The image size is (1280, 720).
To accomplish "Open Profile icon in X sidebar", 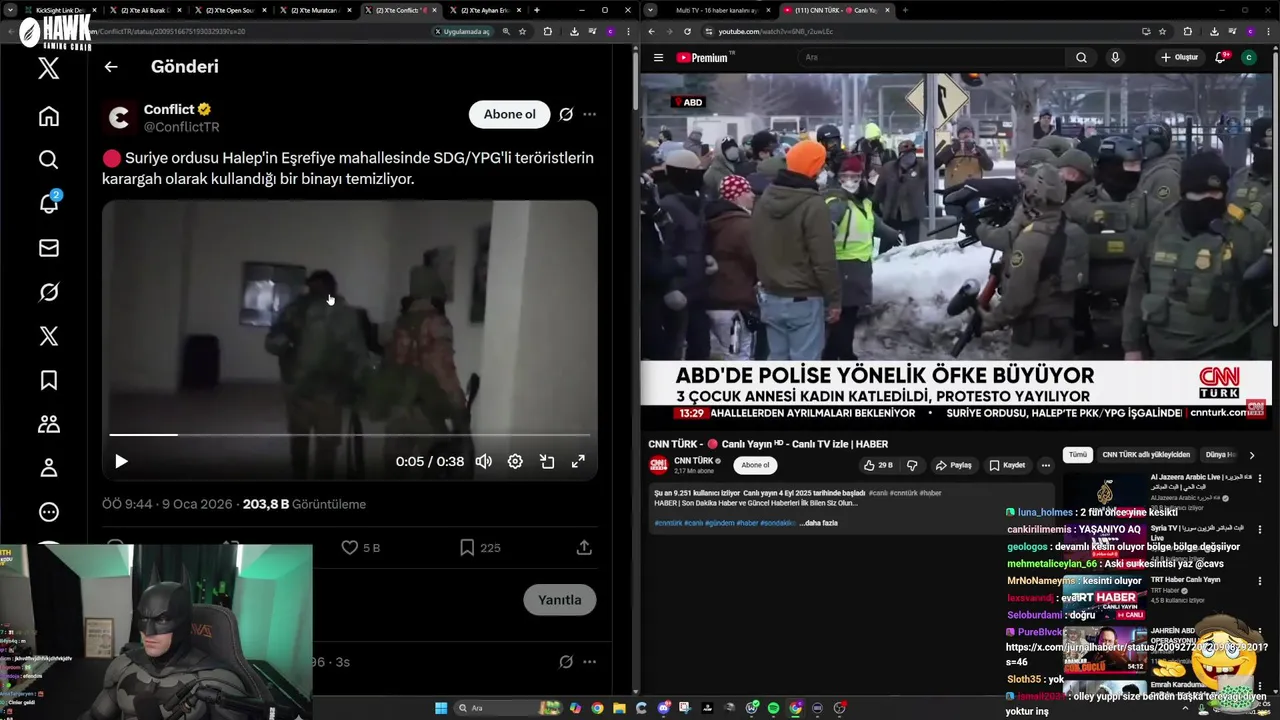I will click(48, 468).
